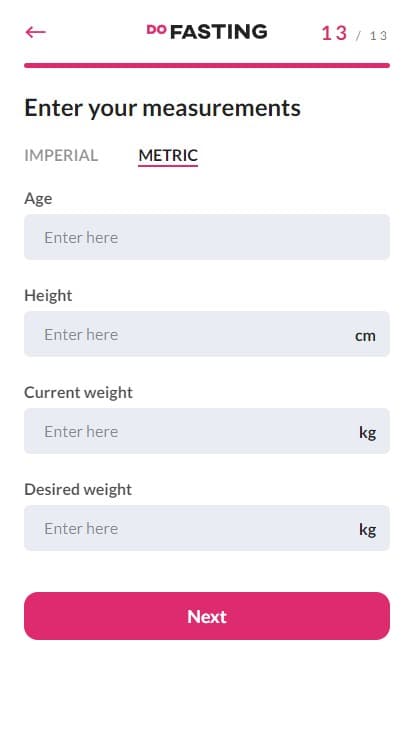Focus the Desired weight input field
414x736 pixels.
(207, 528)
